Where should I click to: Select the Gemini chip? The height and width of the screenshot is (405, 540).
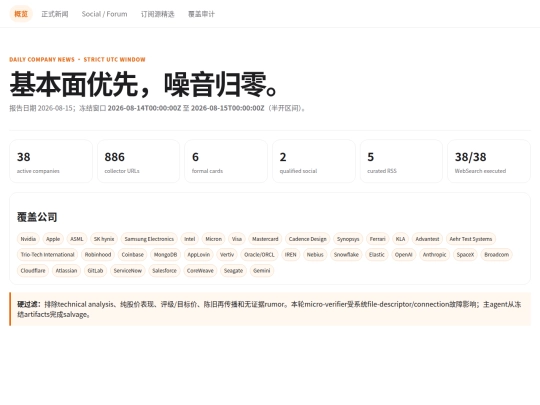pos(262,271)
